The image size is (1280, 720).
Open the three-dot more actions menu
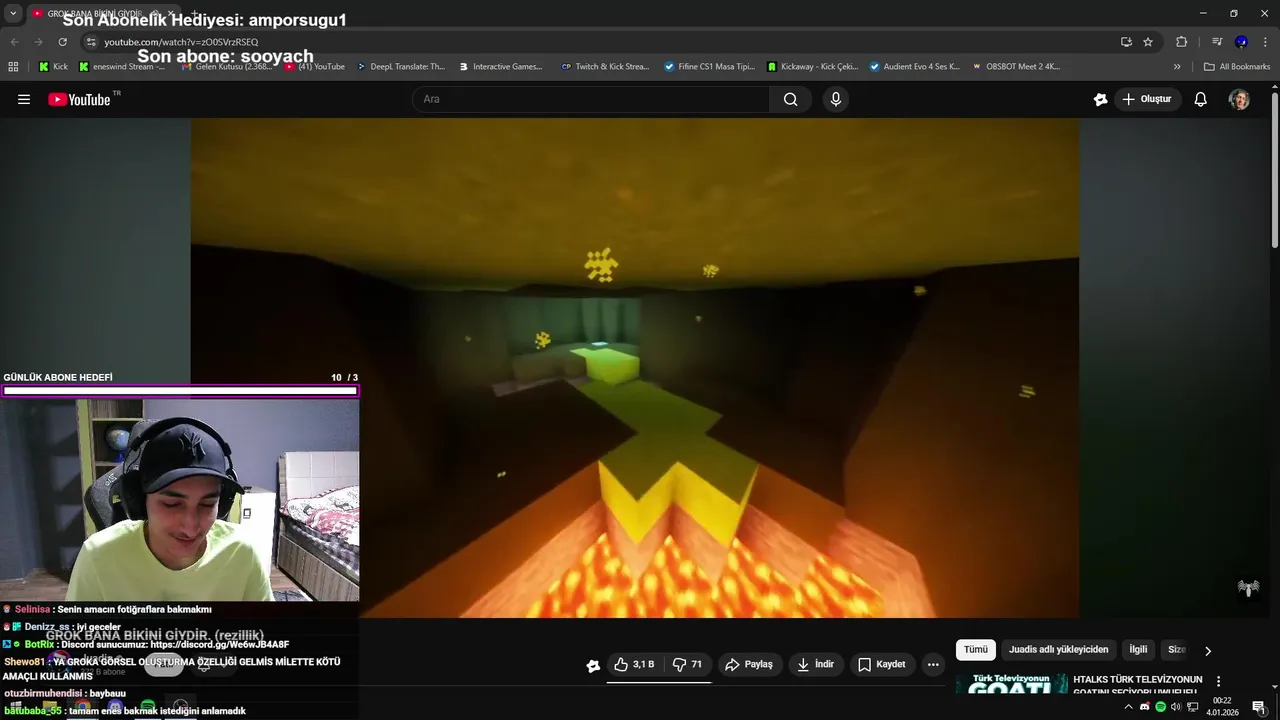[933, 664]
